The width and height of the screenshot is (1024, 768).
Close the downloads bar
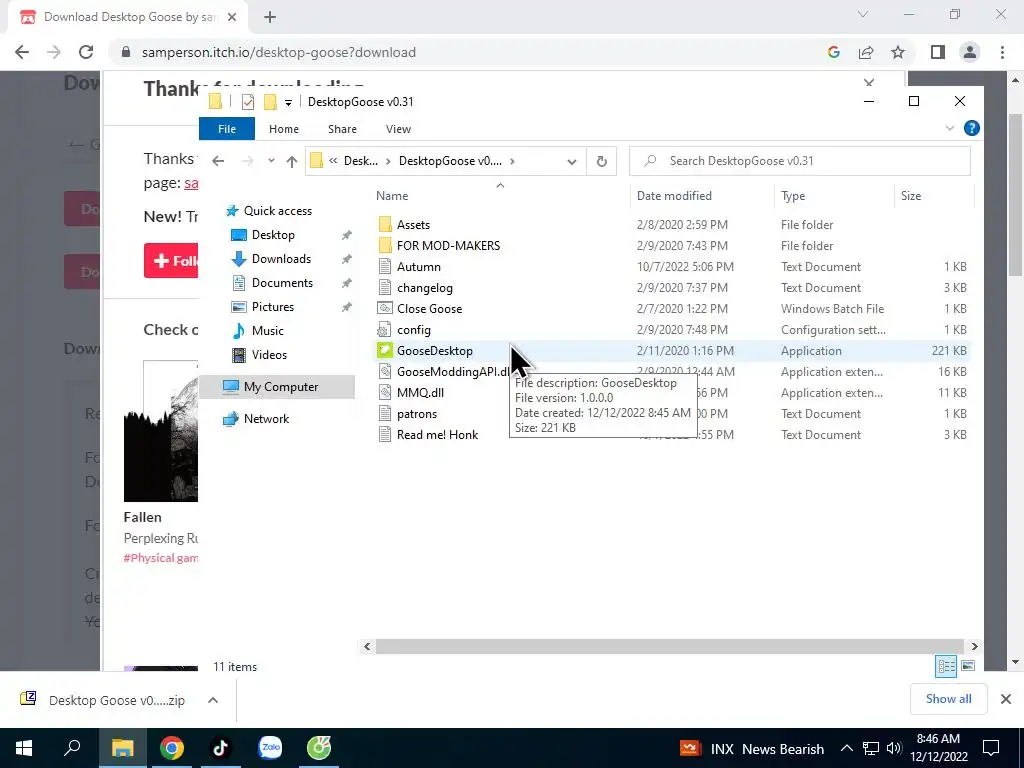(1006, 699)
